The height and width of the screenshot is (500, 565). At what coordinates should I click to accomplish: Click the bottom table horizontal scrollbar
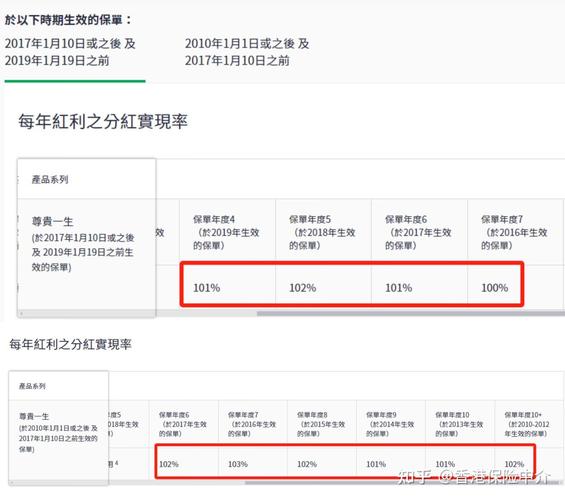404,483
